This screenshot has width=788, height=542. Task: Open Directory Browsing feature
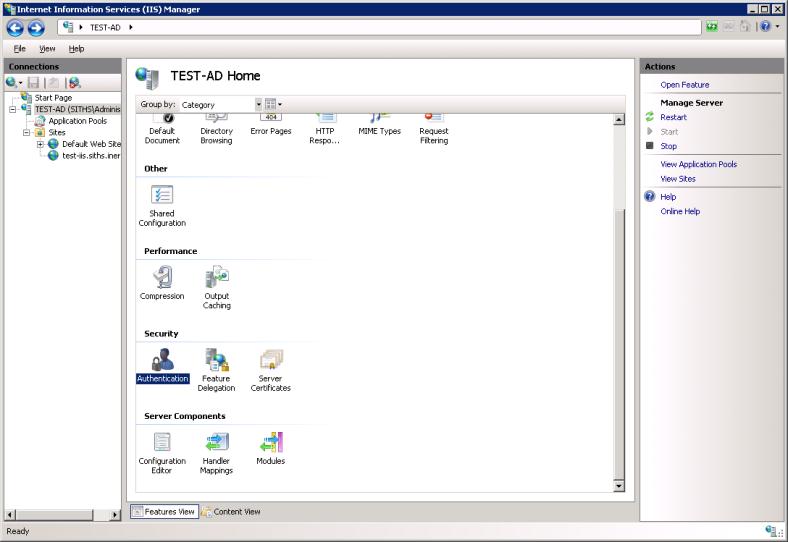click(217, 130)
